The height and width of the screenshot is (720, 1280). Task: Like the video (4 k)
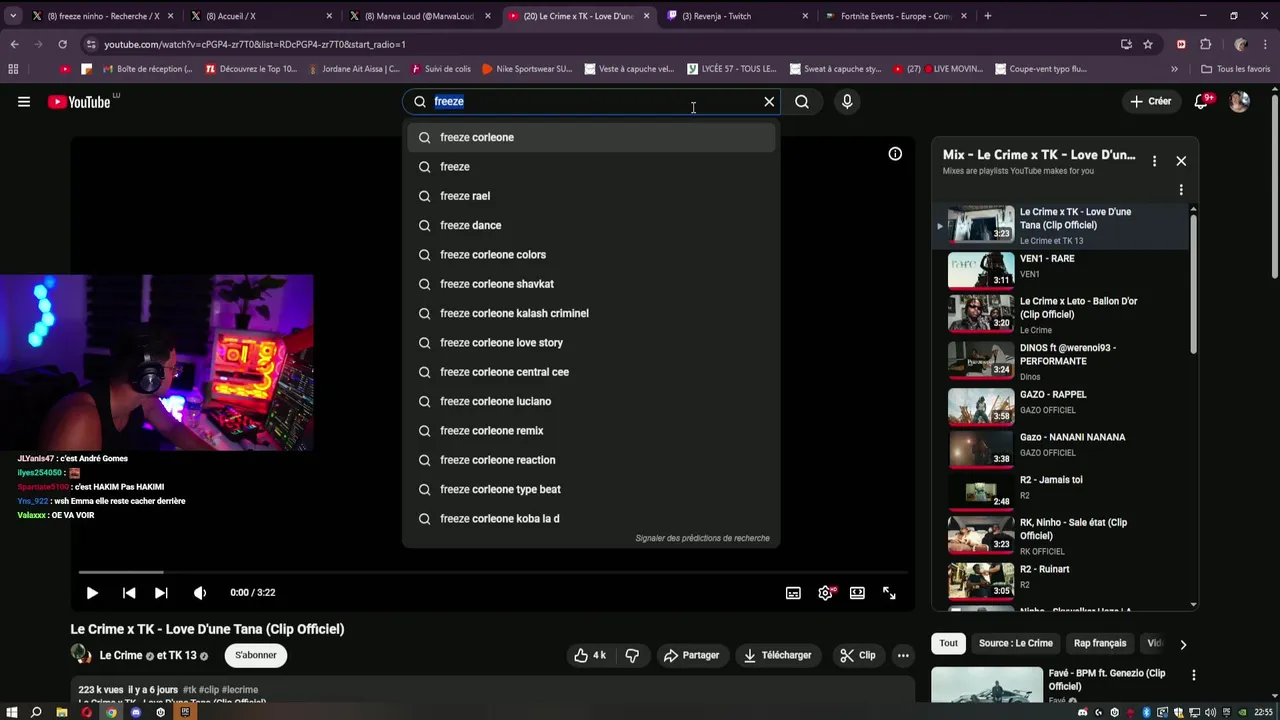click(x=589, y=655)
